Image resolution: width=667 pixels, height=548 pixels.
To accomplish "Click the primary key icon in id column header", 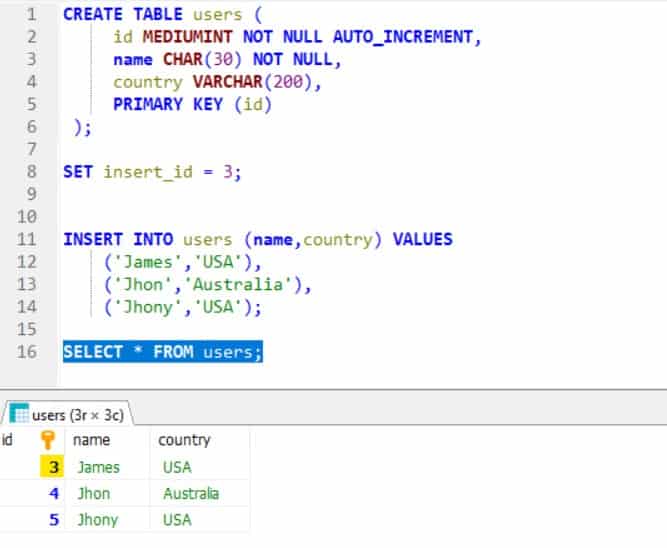I will 48,440.
